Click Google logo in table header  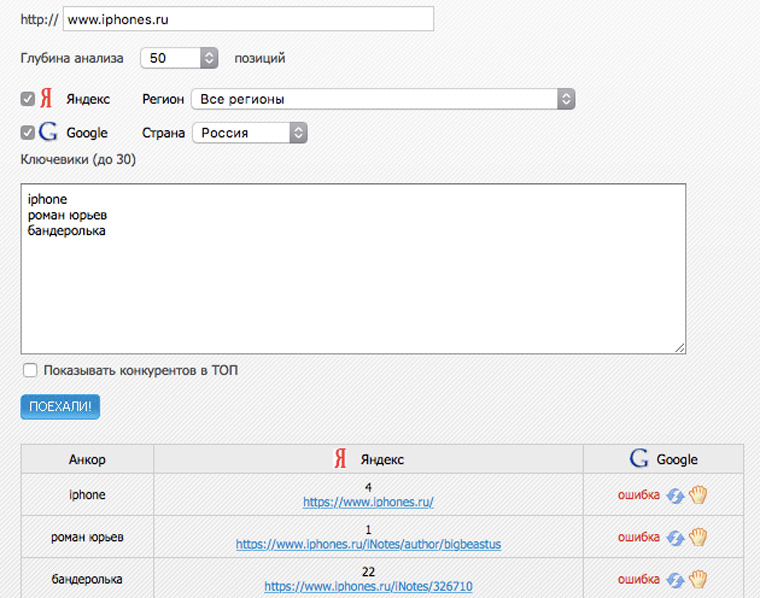[x=639, y=459]
